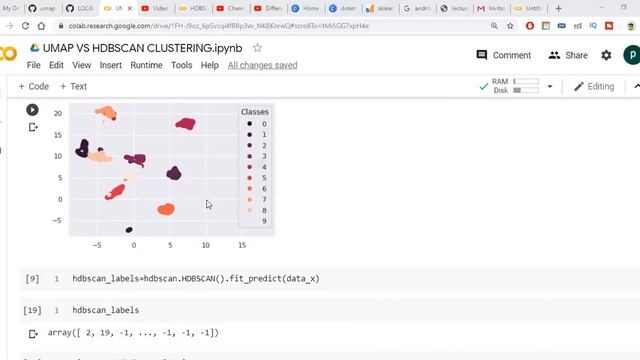The width and height of the screenshot is (640, 360).
Task: Bookmark this page with star icon
Action: [510, 26]
